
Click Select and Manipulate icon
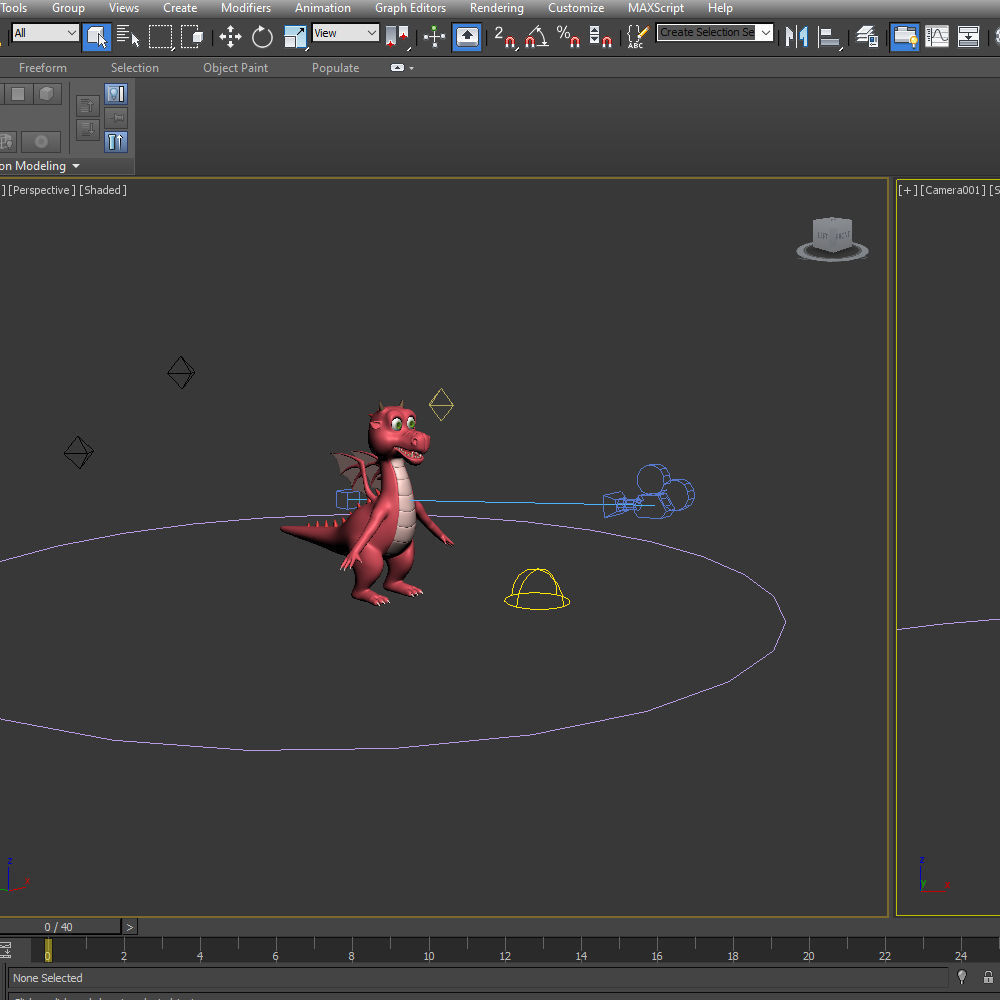pos(434,36)
